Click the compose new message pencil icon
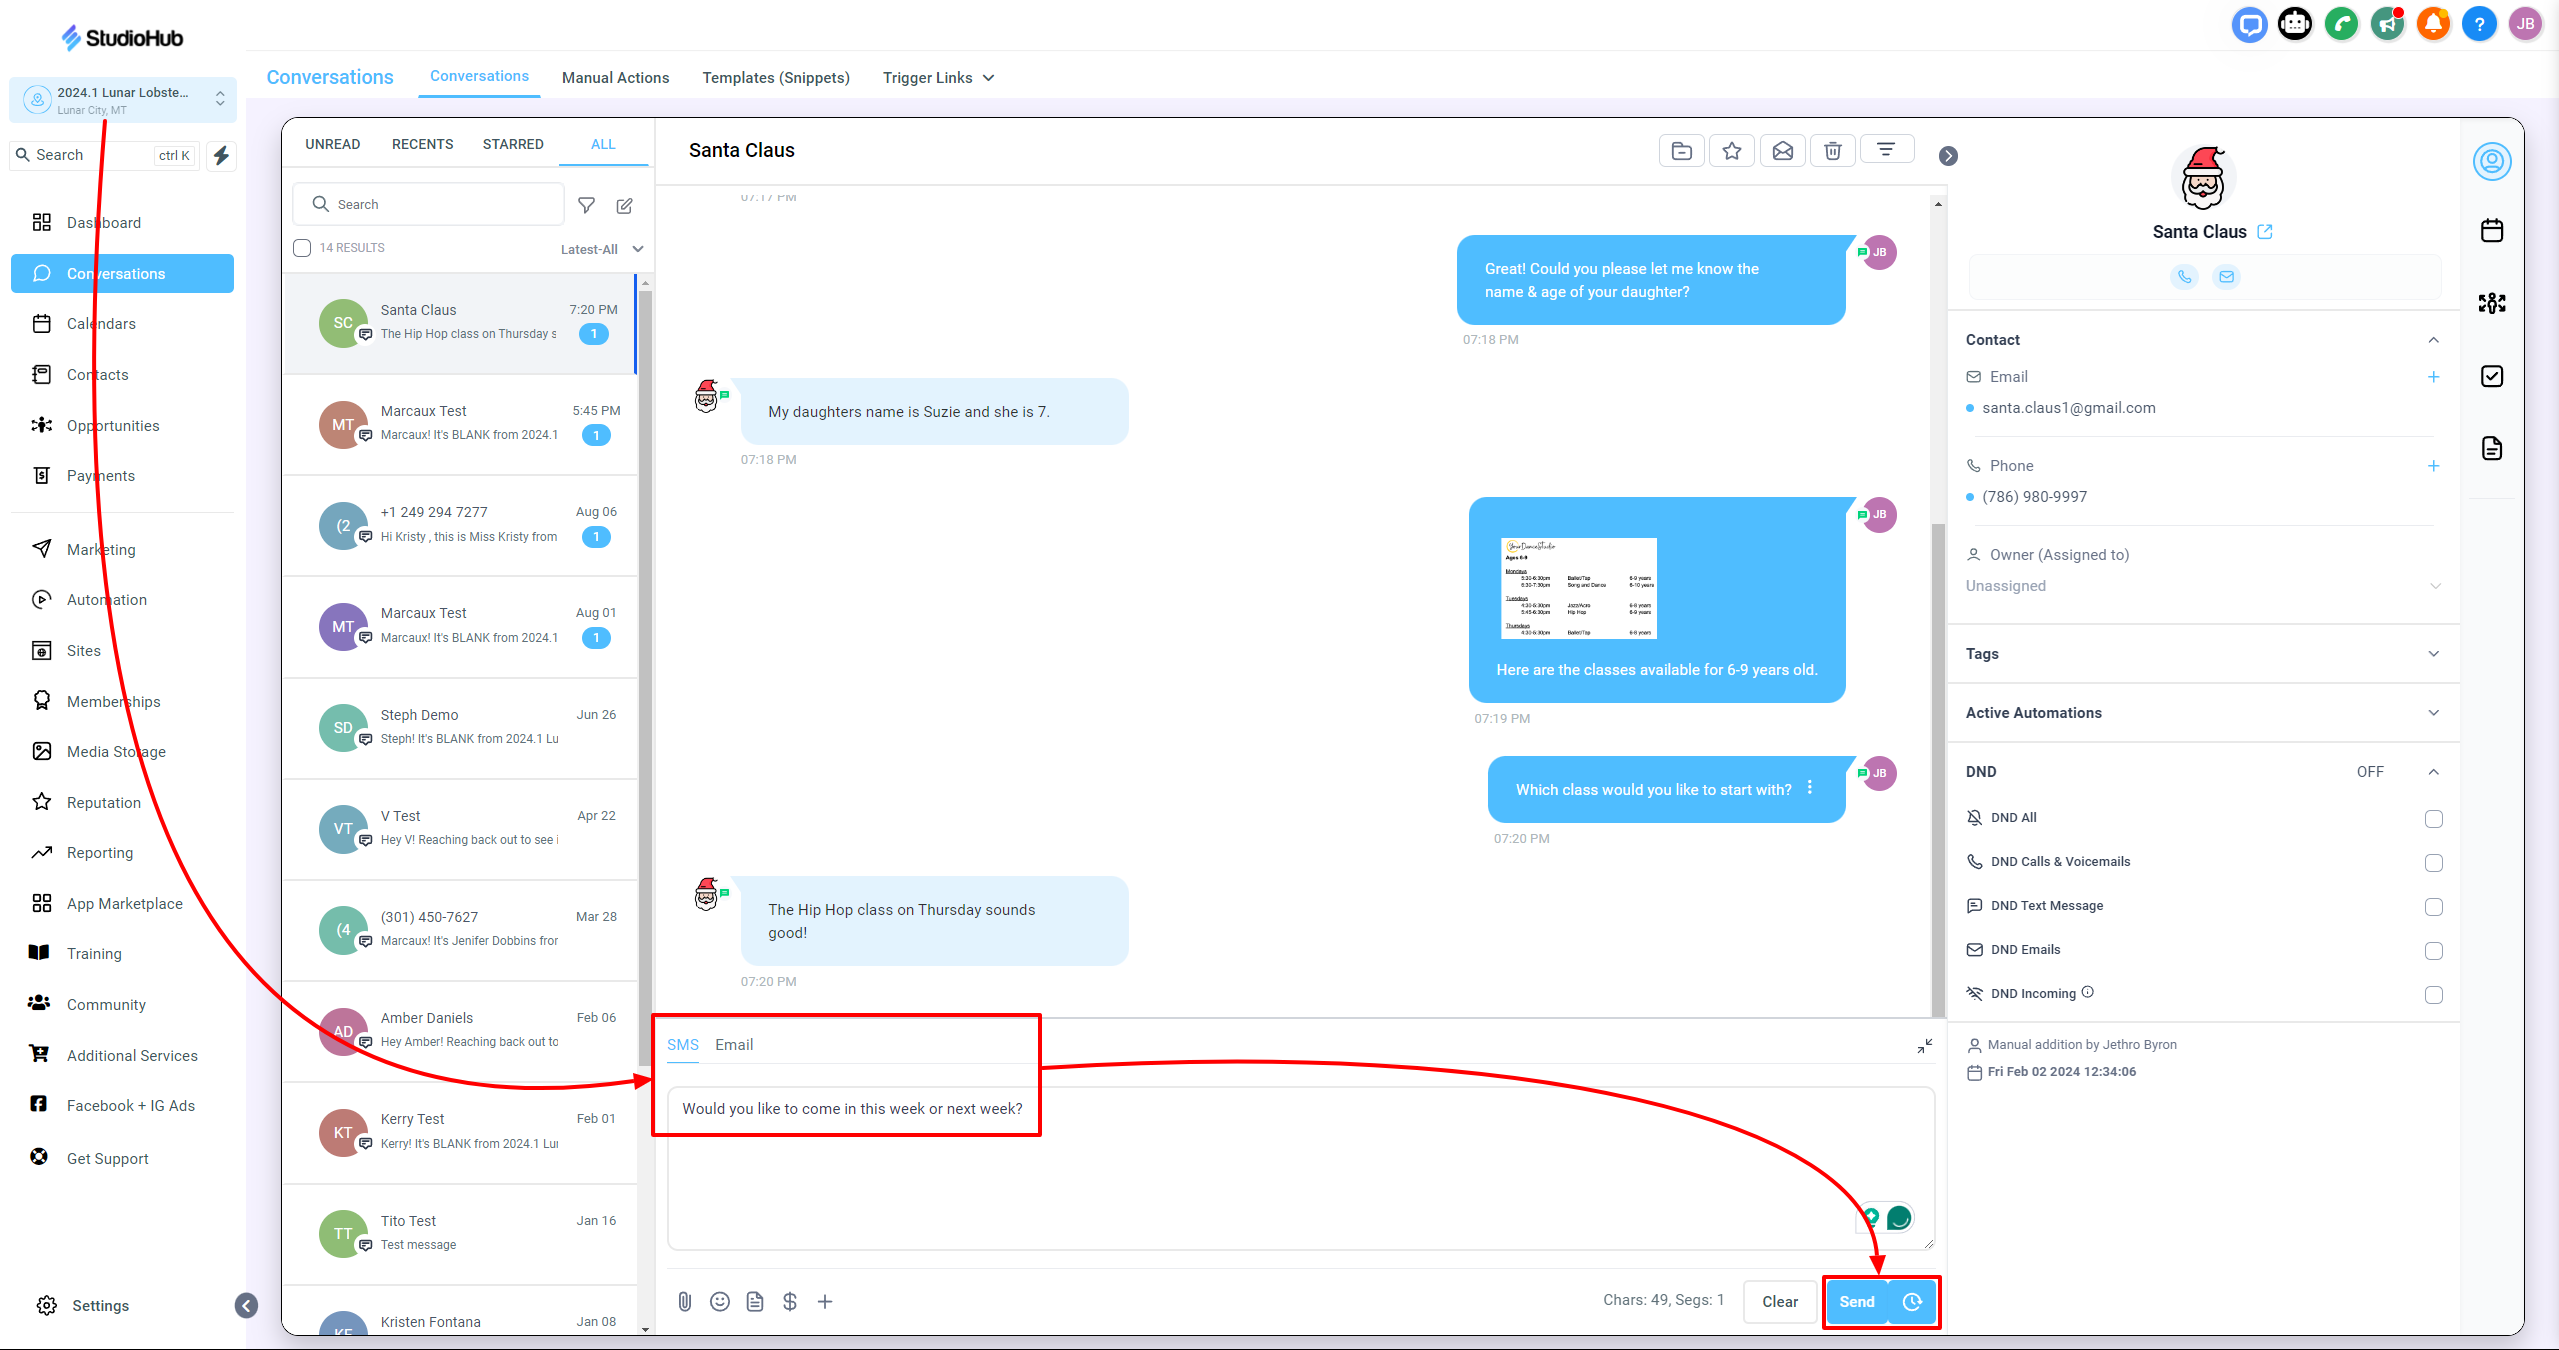This screenshot has height=1350, width=2559. pos(625,205)
